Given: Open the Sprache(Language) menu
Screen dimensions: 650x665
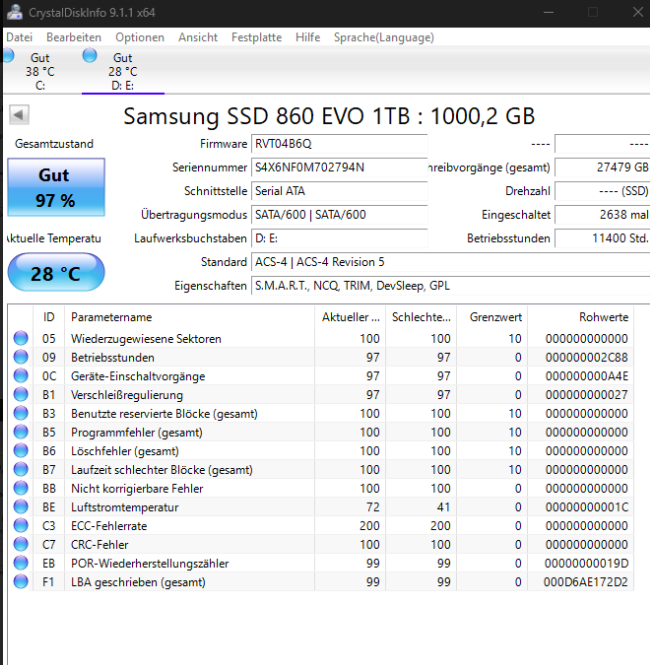Looking at the screenshot, I should click(x=384, y=37).
